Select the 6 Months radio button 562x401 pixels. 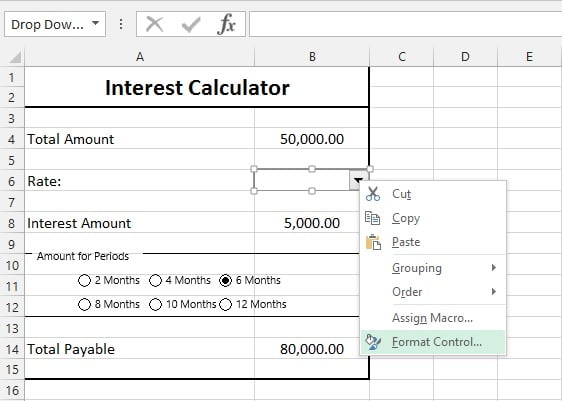225,280
